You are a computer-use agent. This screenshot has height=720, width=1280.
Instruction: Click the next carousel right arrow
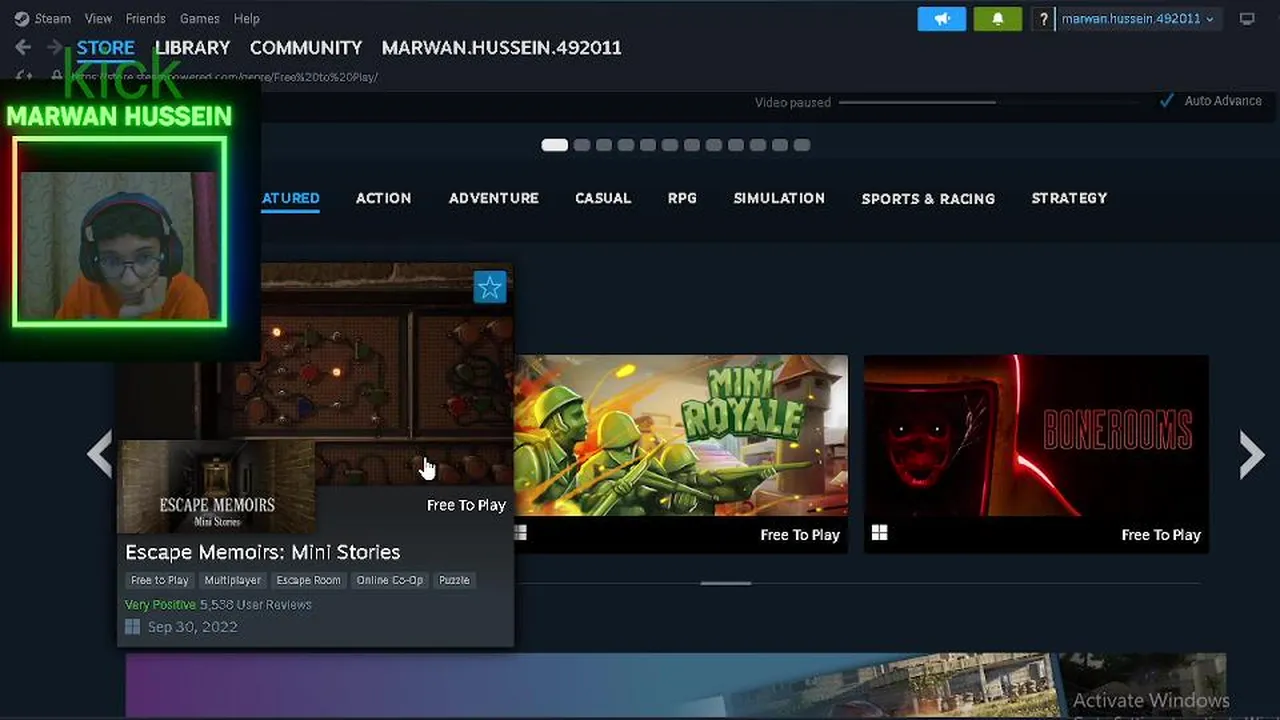pyautogui.click(x=1251, y=454)
